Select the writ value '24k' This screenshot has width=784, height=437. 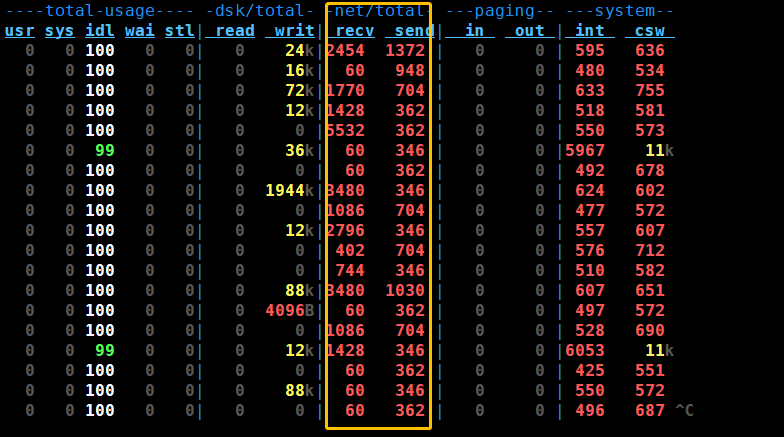[300, 50]
